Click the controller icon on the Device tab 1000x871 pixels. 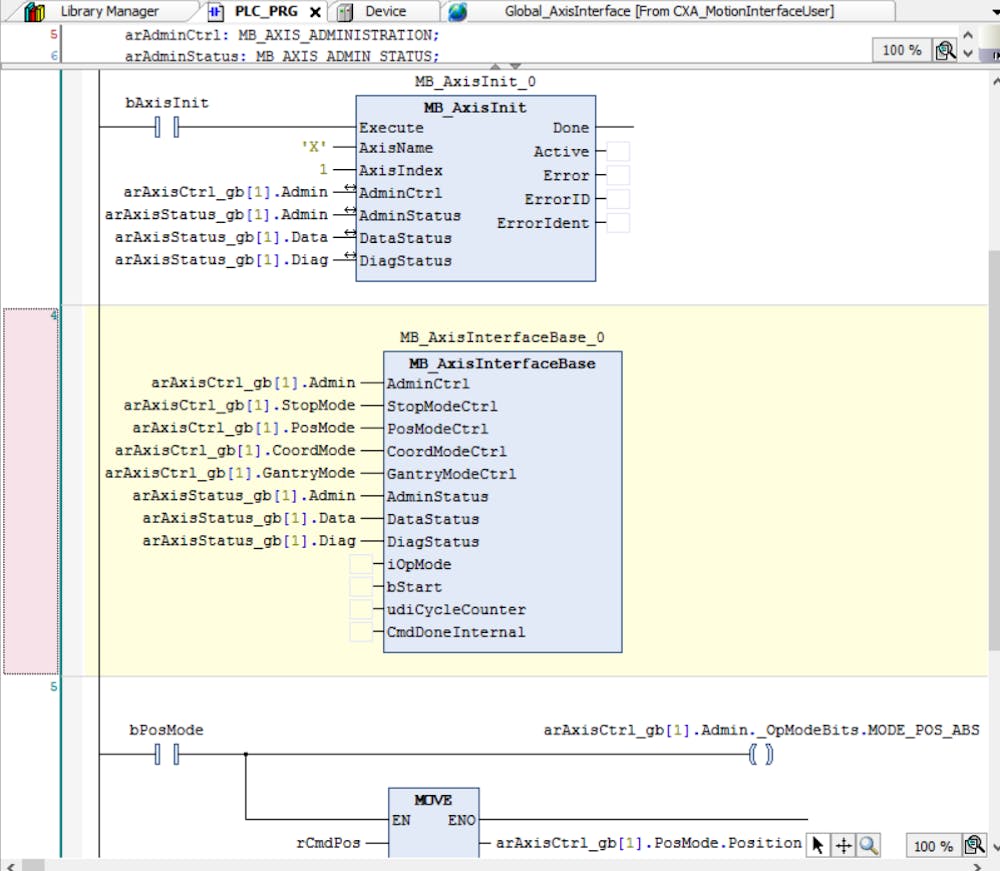click(x=345, y=11)
